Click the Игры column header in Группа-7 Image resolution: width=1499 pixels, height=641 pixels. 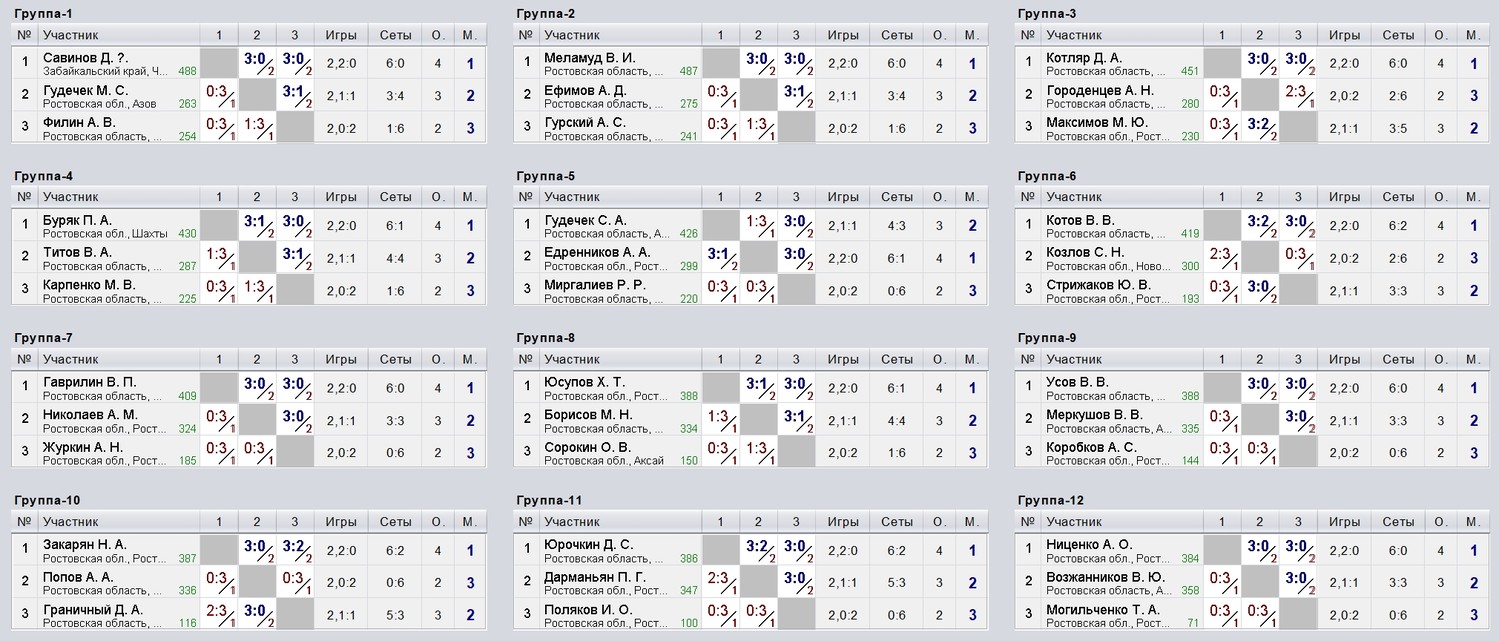tap(341, 359)
